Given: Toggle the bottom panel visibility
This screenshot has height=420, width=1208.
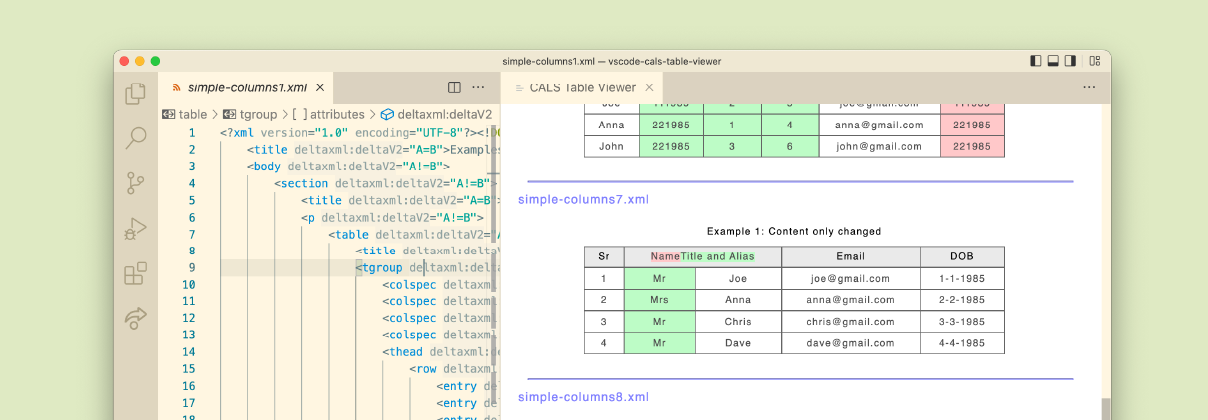Looking at the screenshot, I should click(x=1053, y=61).
